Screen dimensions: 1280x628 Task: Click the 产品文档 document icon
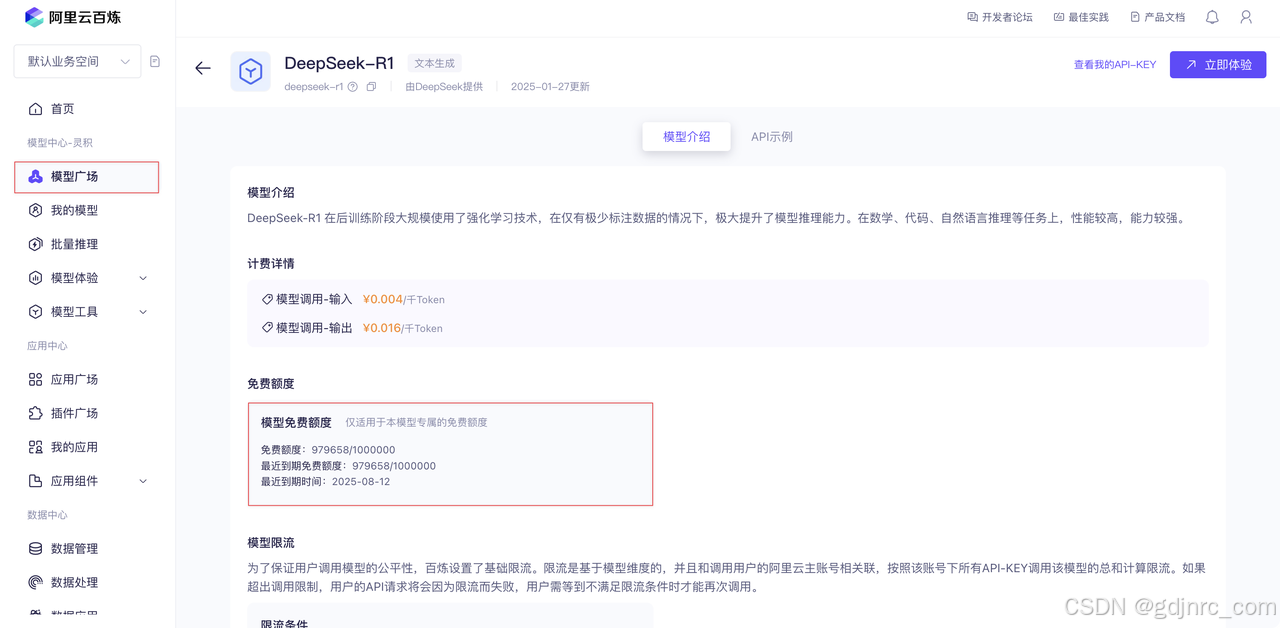[1135, 17]
